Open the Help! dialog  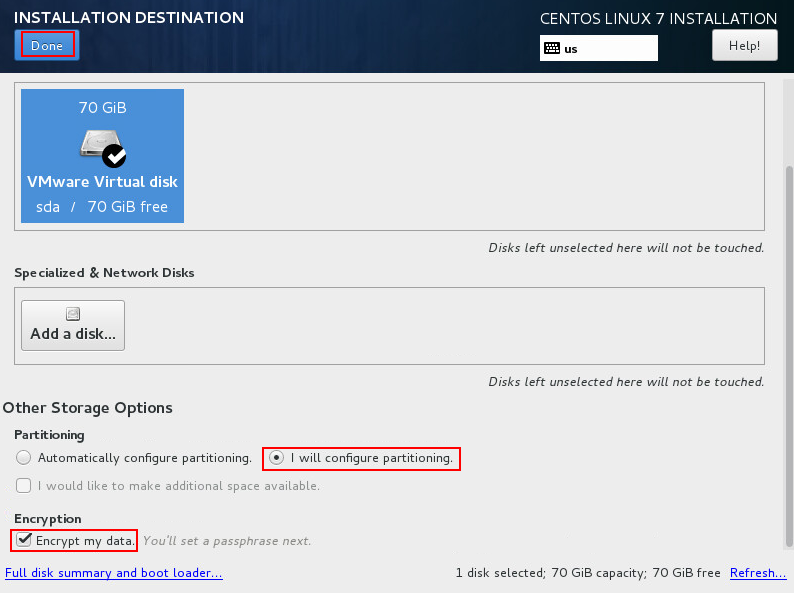(744, 45)
